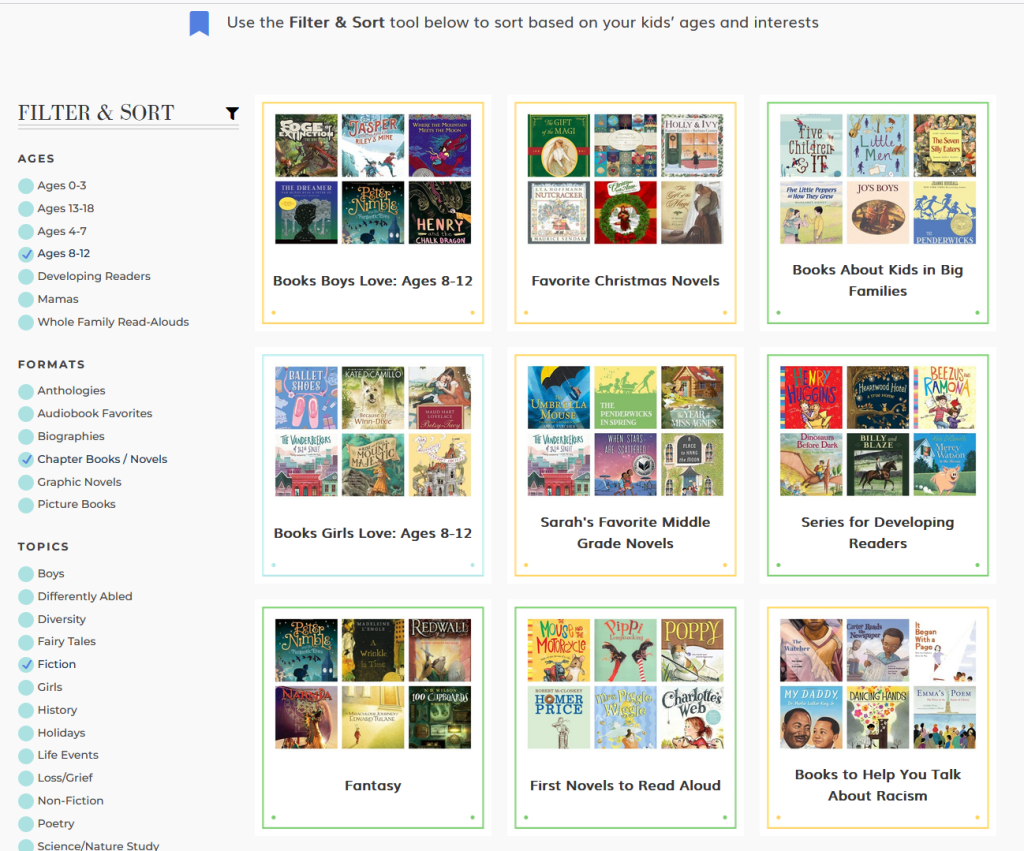Uncheck Chapter Books / Novels filter
1024x851 pixels.
pos(26,460)
